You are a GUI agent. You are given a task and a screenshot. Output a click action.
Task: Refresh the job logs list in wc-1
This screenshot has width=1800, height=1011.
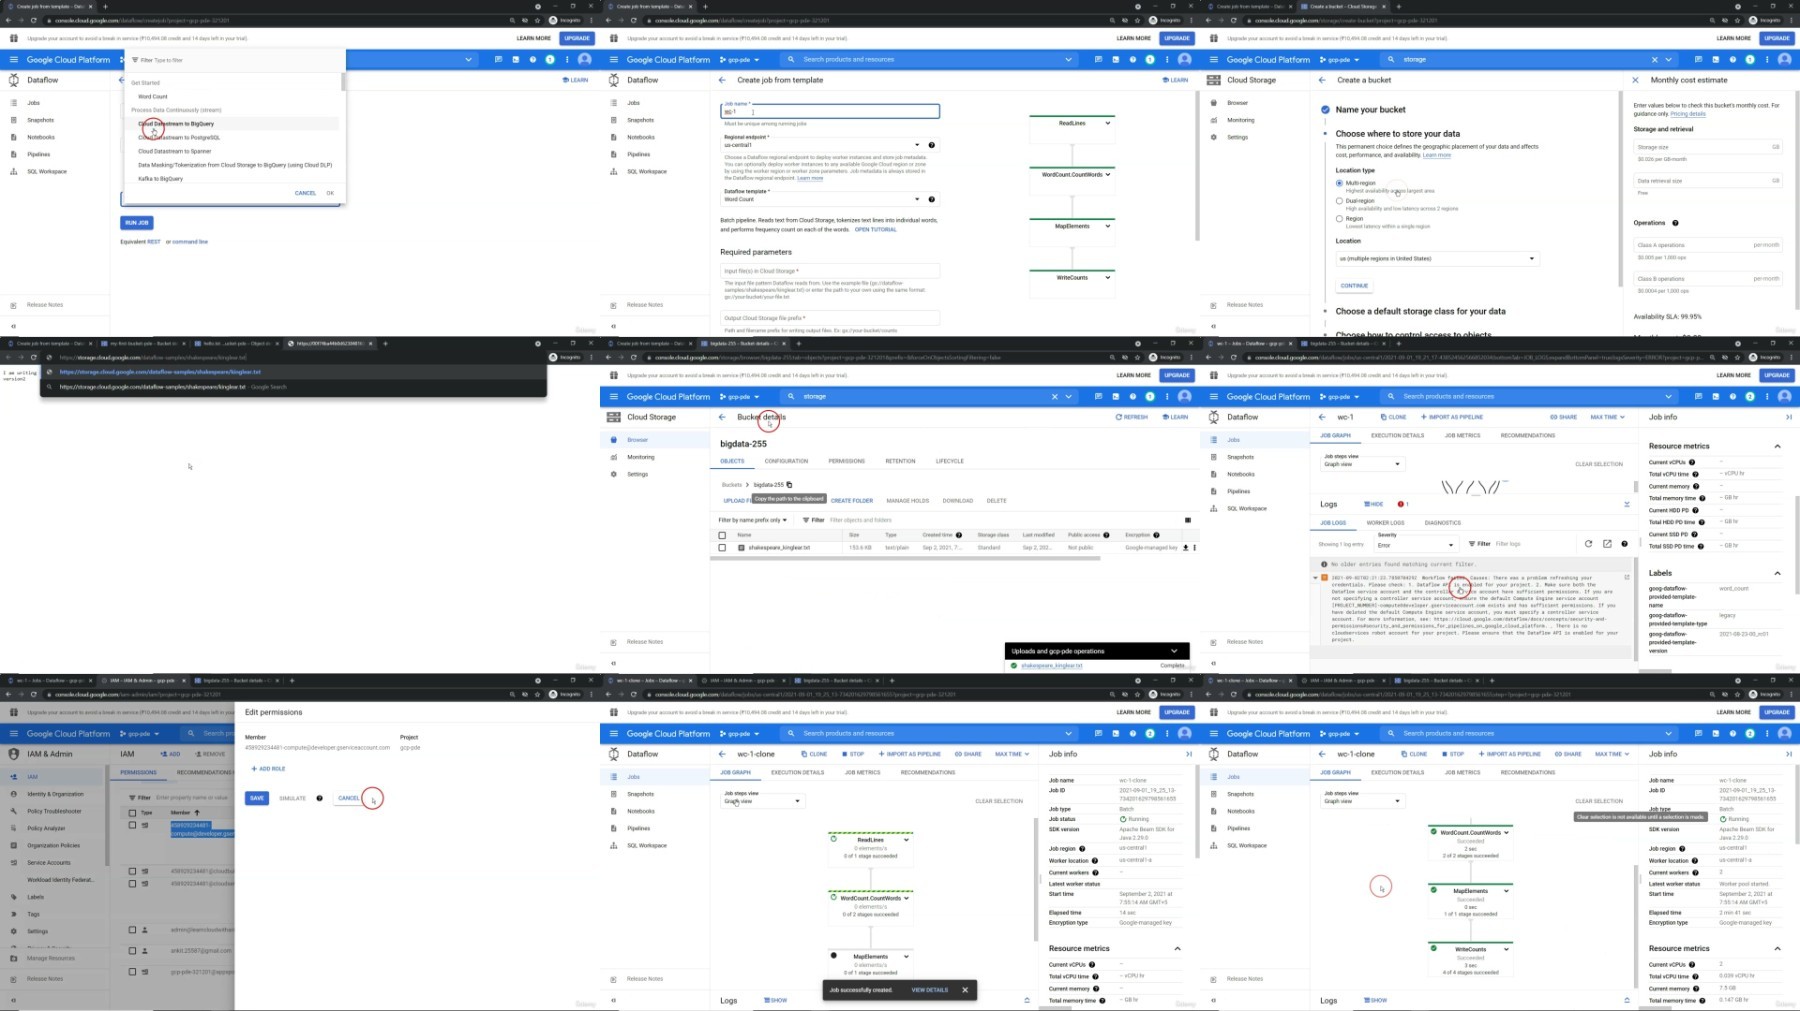pyautogui.click(x=1588, y=544)
